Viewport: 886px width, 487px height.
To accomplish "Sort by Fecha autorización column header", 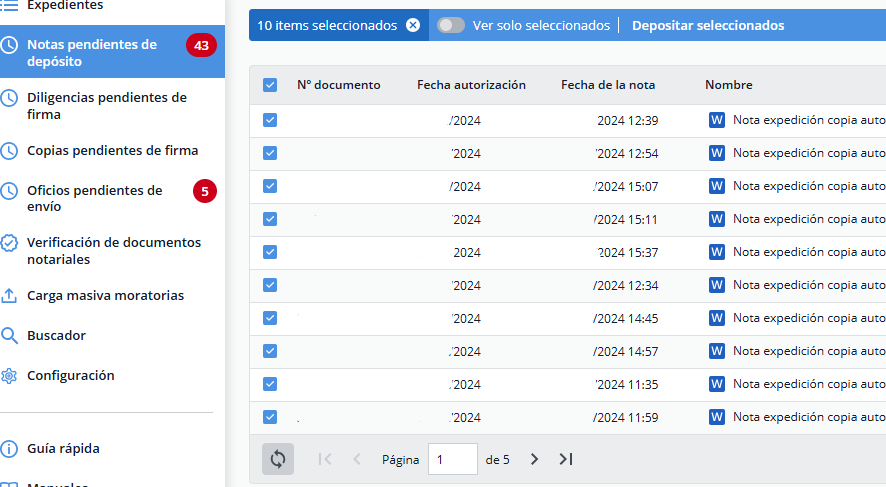I will point(471,85).
